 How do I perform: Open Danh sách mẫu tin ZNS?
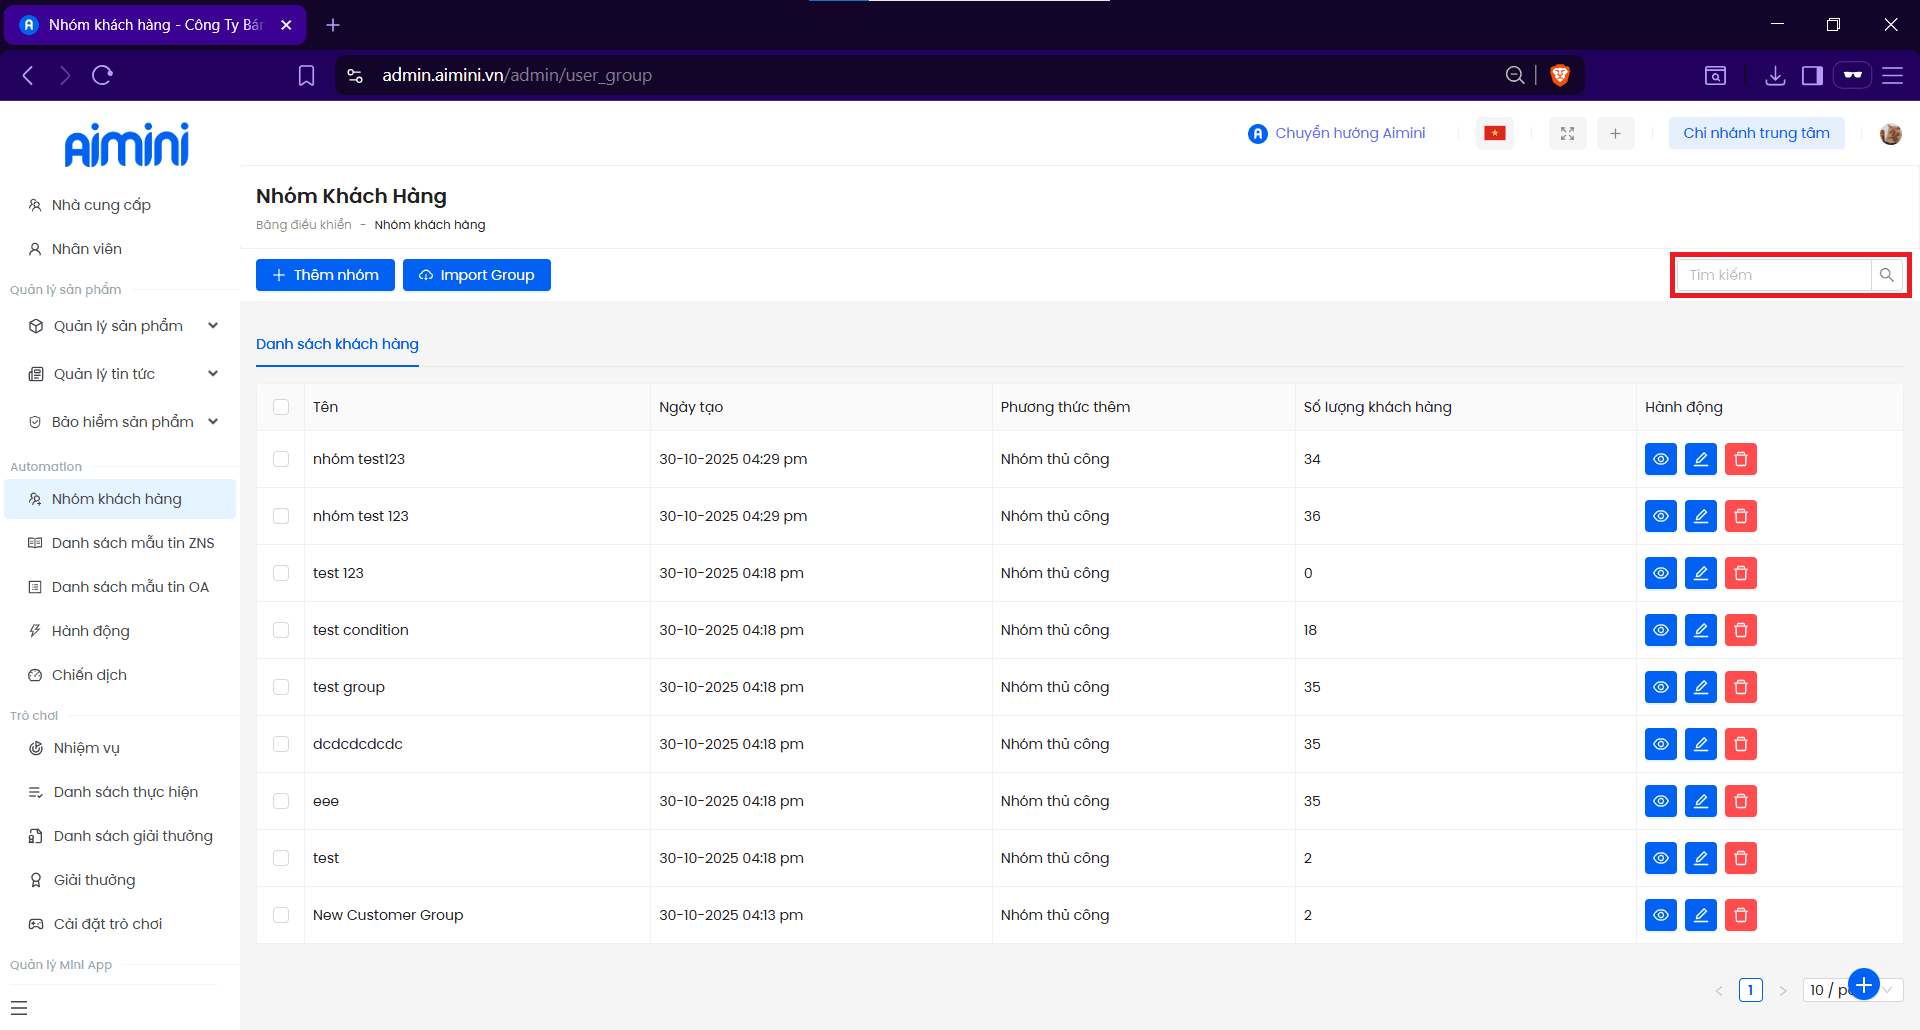tap(133, 543)
